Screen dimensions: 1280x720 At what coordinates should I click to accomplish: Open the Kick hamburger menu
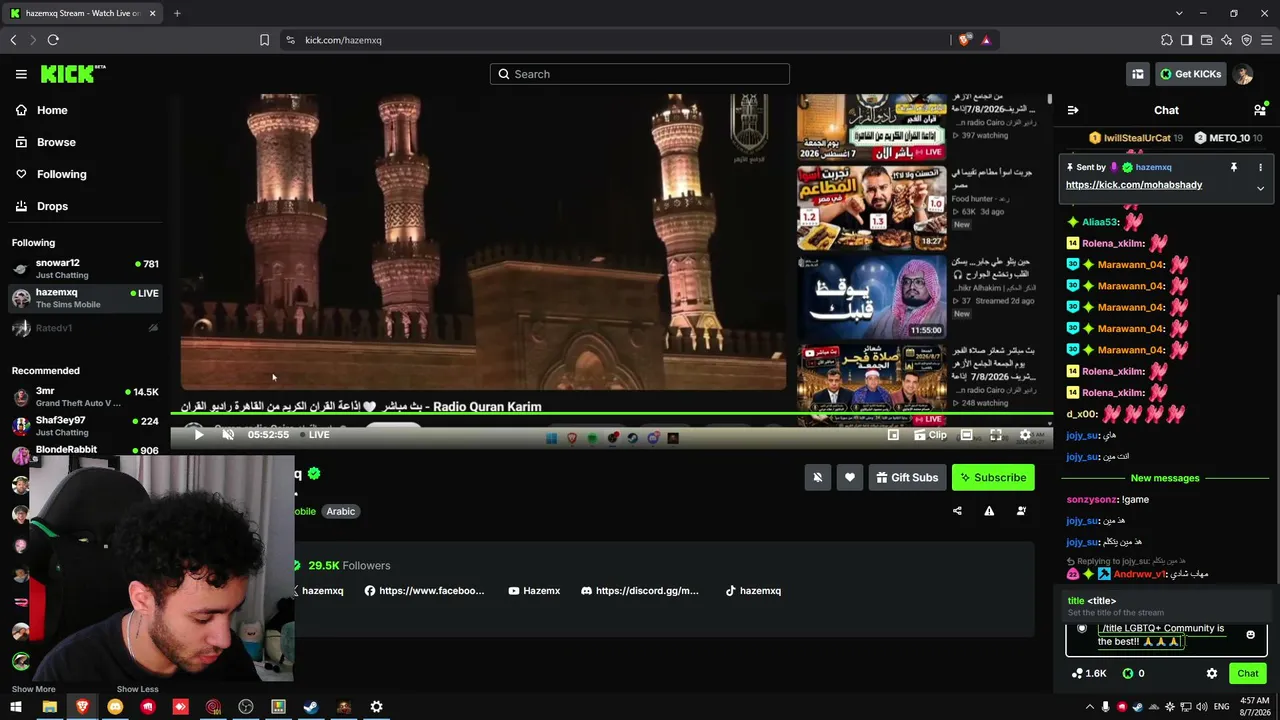[21, 74]
